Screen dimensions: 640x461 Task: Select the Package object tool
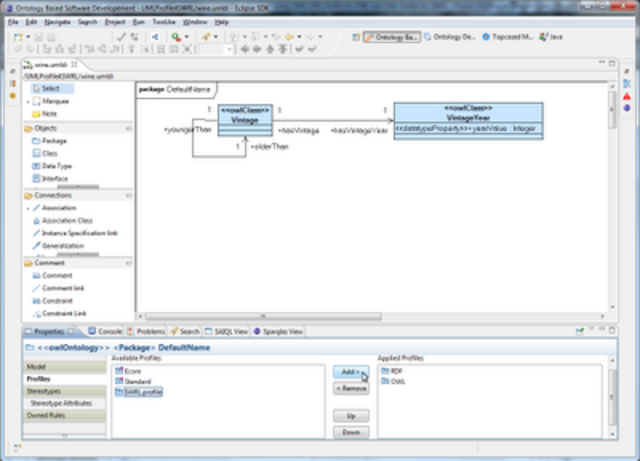click(50, 141)
